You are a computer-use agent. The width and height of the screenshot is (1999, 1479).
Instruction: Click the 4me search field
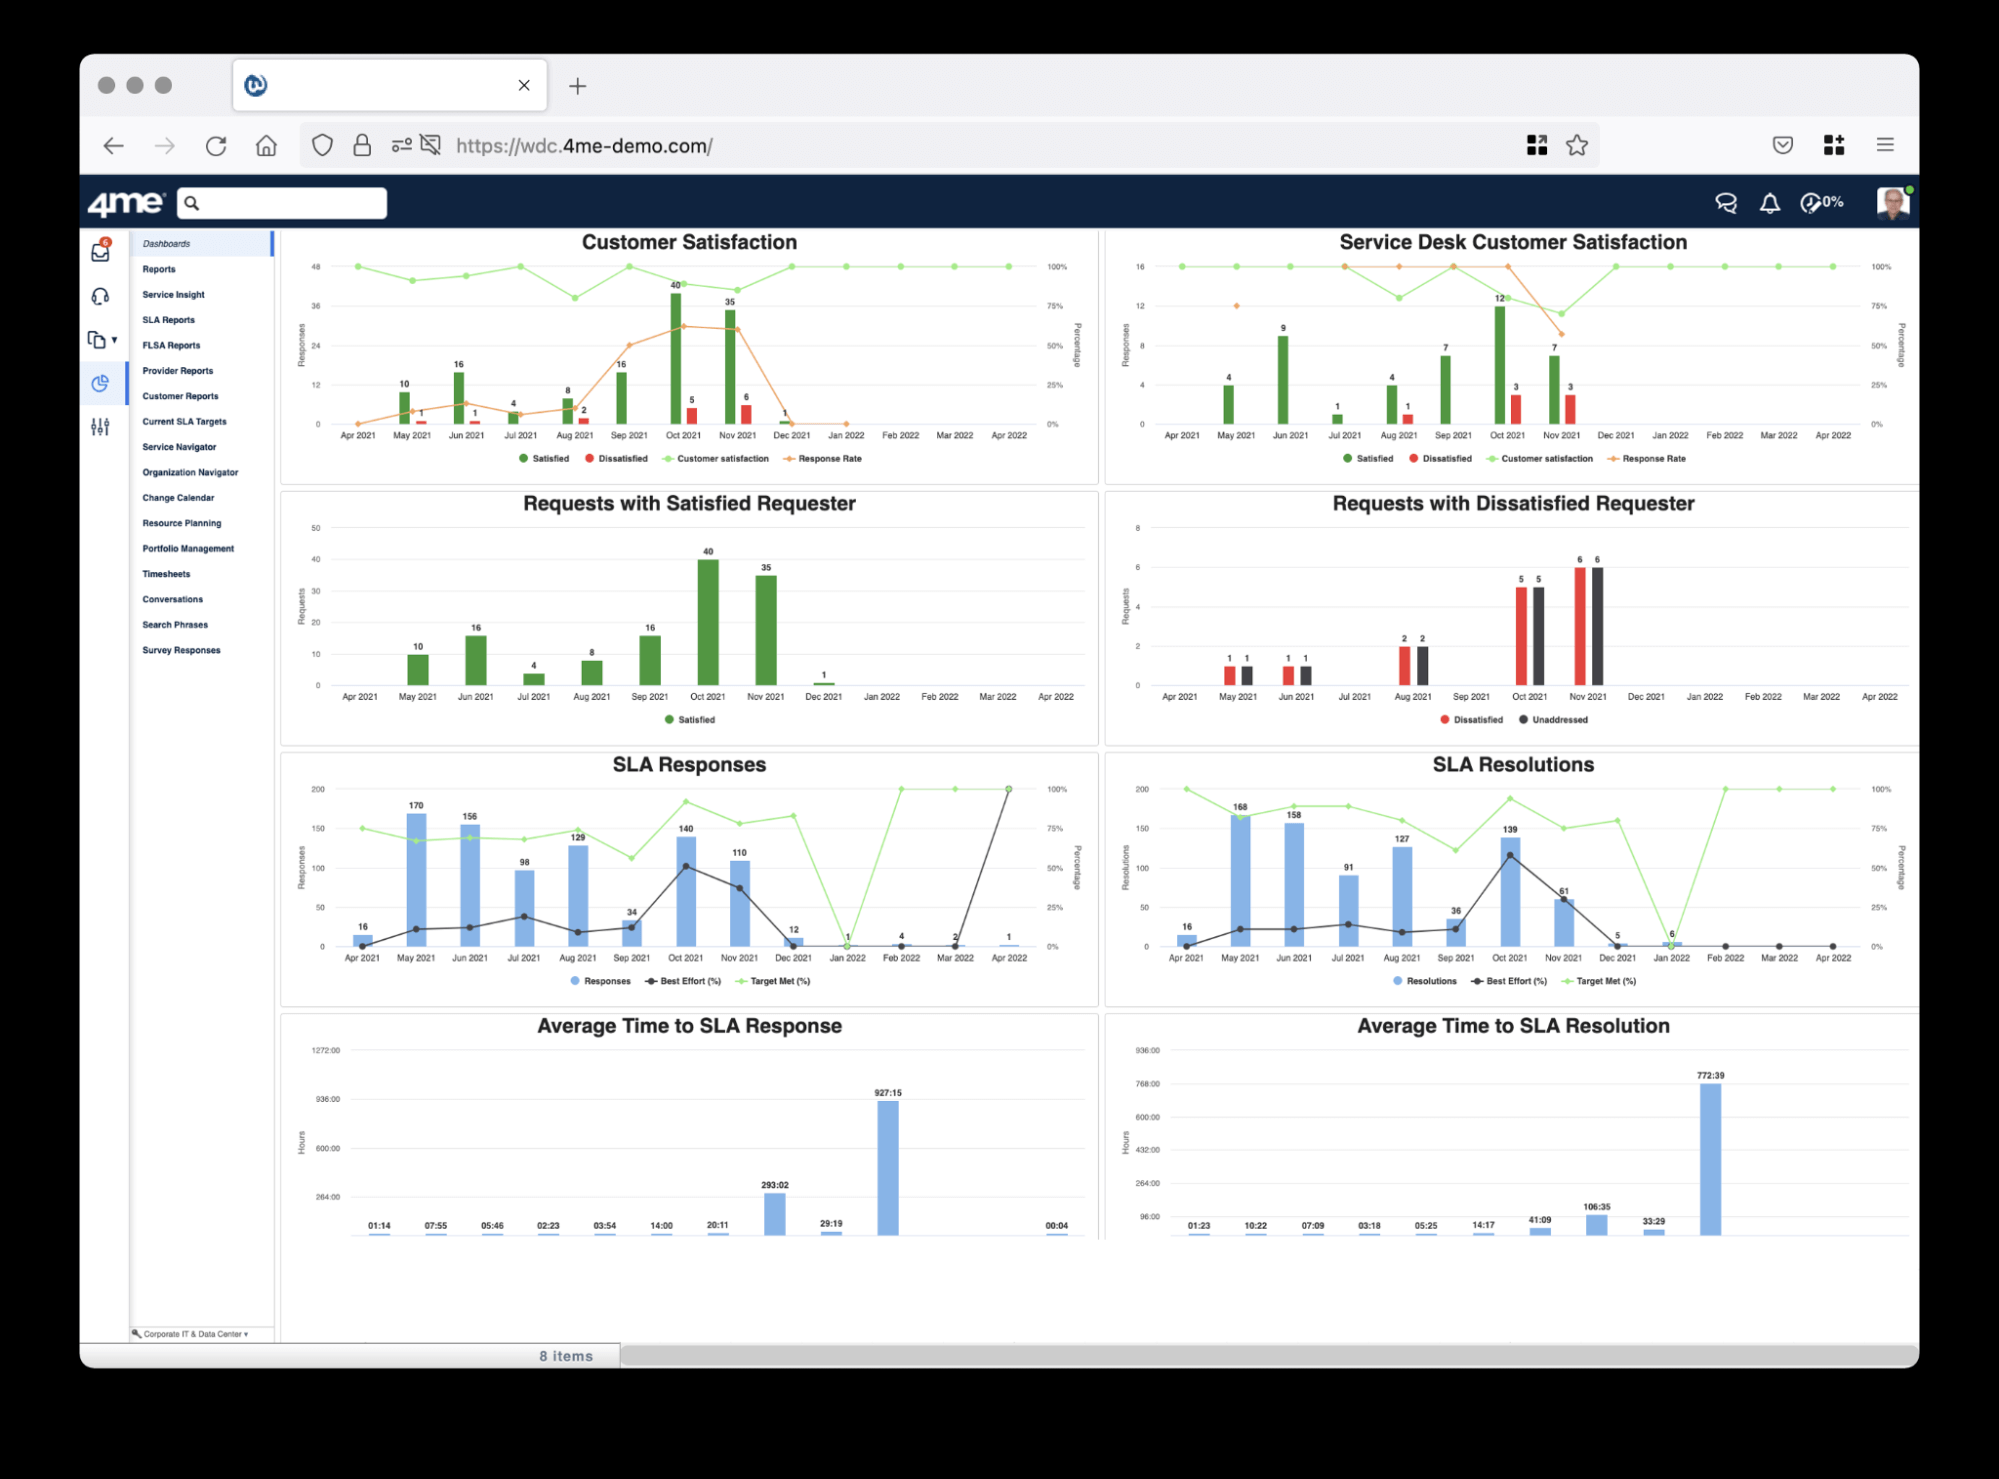point(282,203)
